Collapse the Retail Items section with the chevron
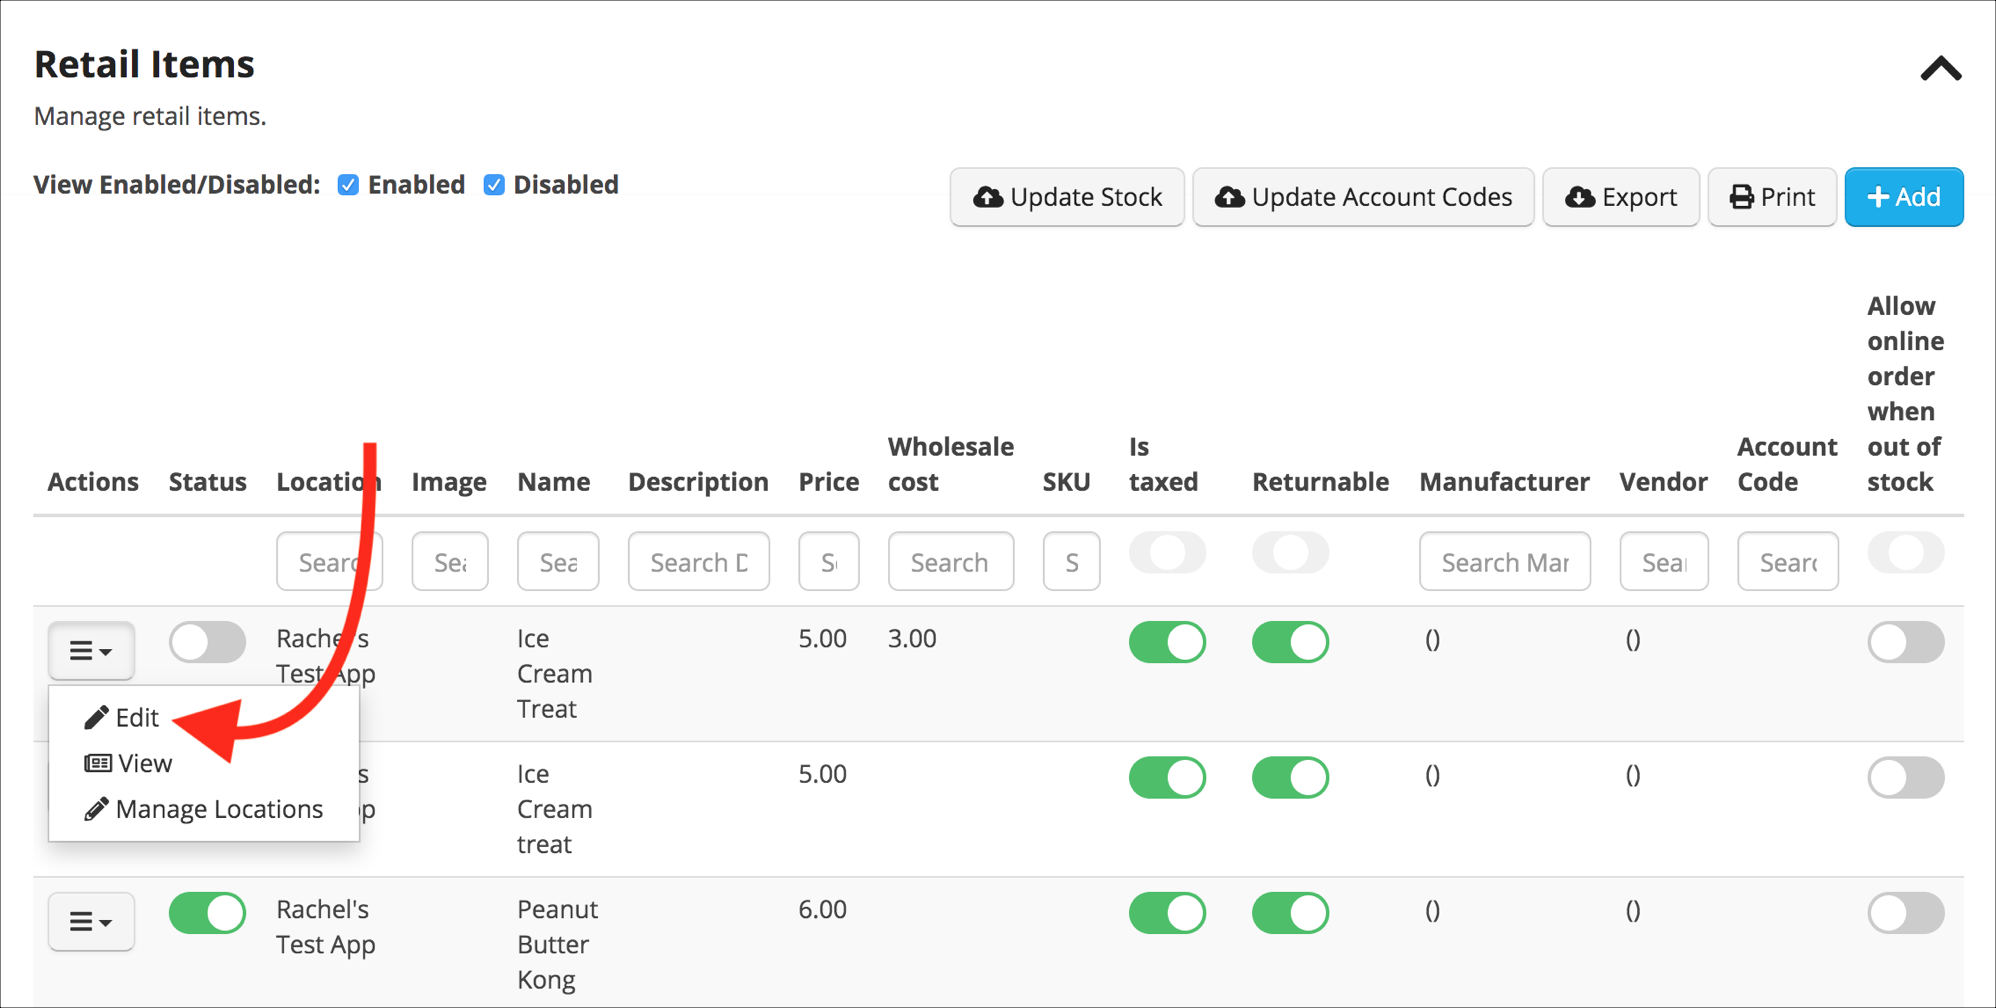Viewport: 1996px width, 1008px height. tap(1940, 68)
